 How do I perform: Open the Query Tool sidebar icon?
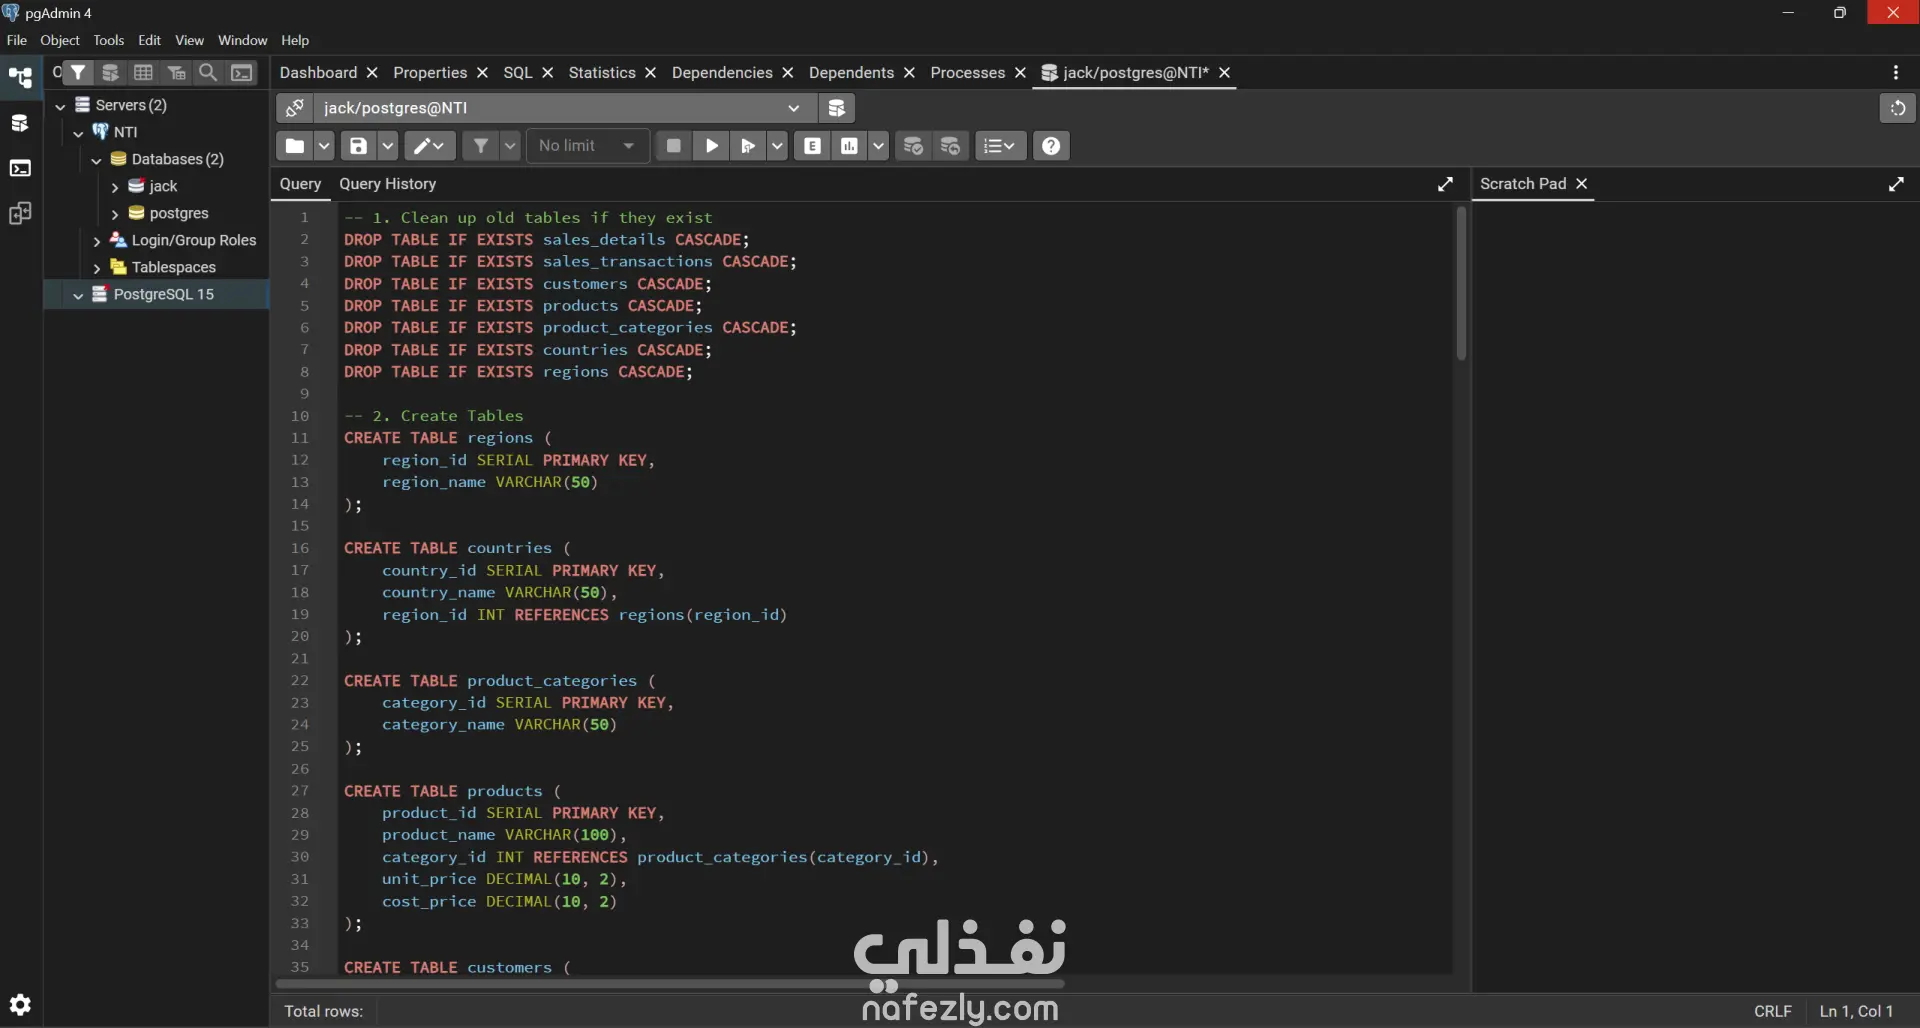[x=20, y=123]
